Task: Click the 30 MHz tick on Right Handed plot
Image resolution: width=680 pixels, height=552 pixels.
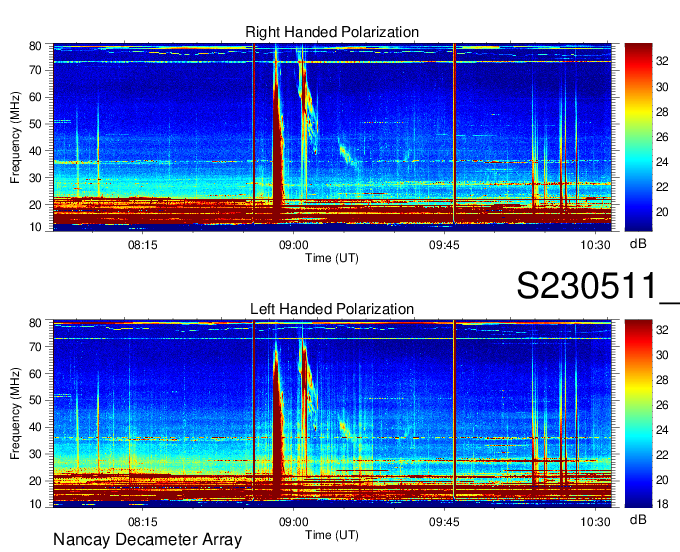Action: (35, 178)
